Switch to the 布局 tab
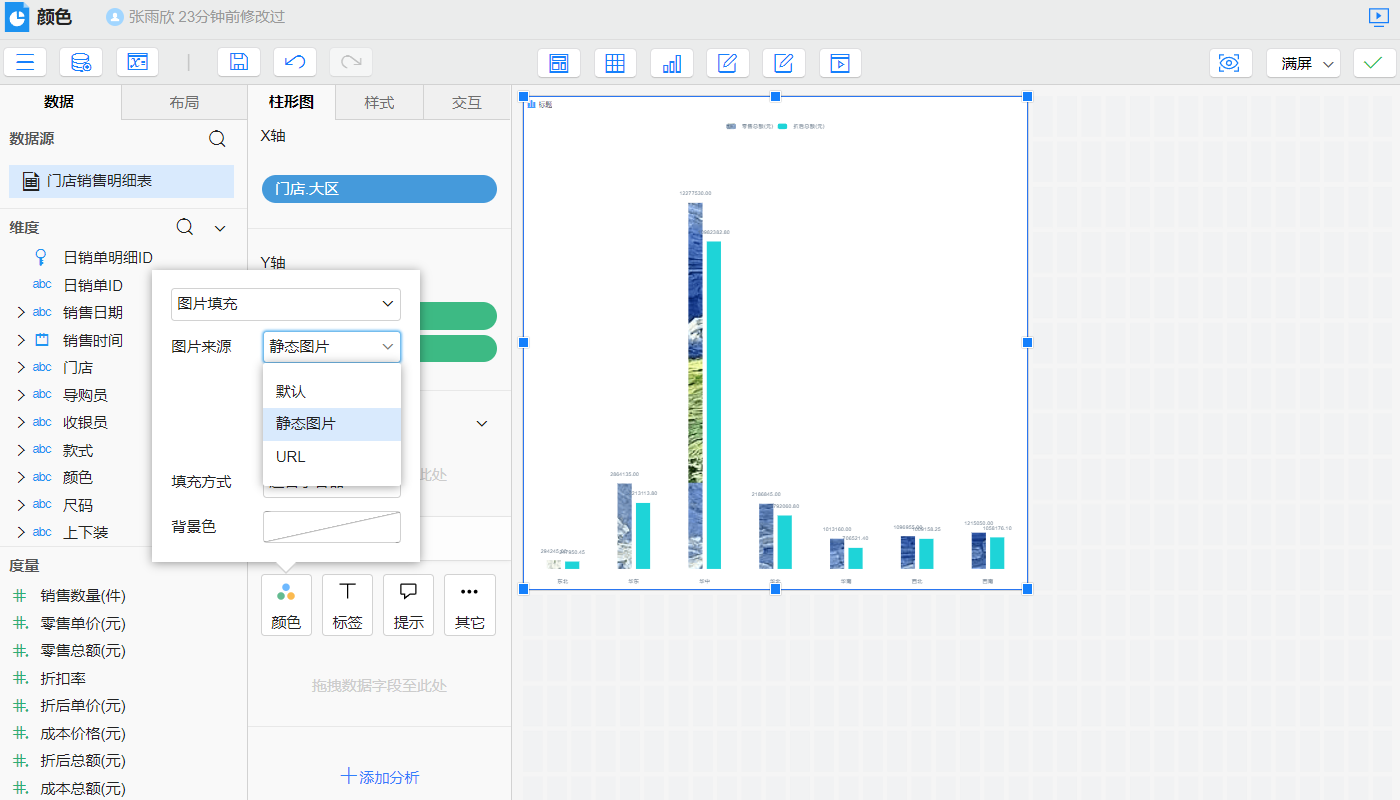The height and width of the screenshot is (800, 1400). click(x=184, y=103)
